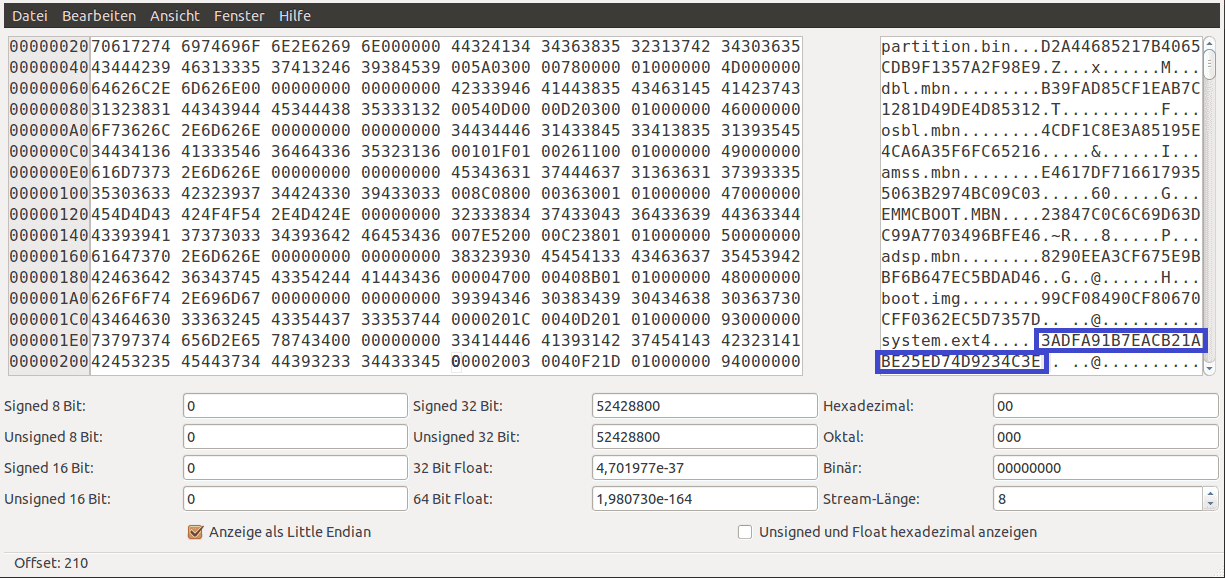Click the scrollbar down arrow beside ASCII pane
Screen dimensions: 1225x578
[x=1209, y=369]
